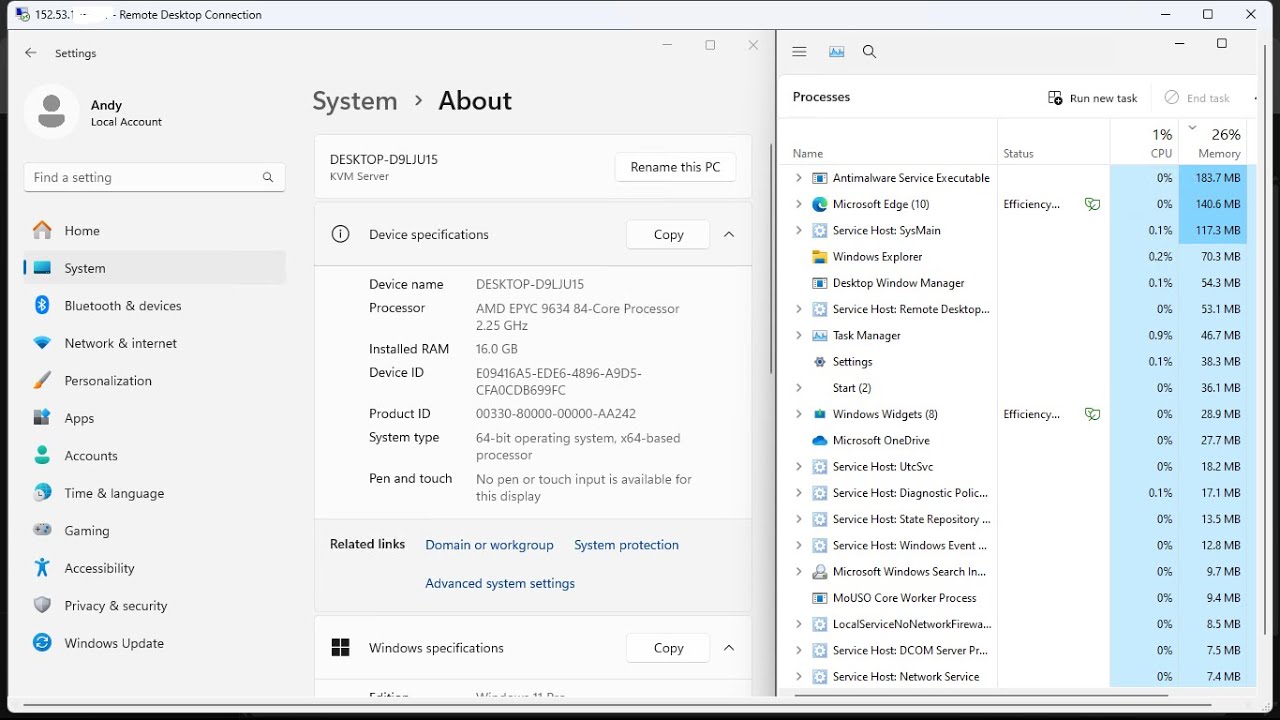Select Desktop Window Manager process
Image resolution: width=1280 pixels, height=720 pixels.
(x=1016, y=283)
